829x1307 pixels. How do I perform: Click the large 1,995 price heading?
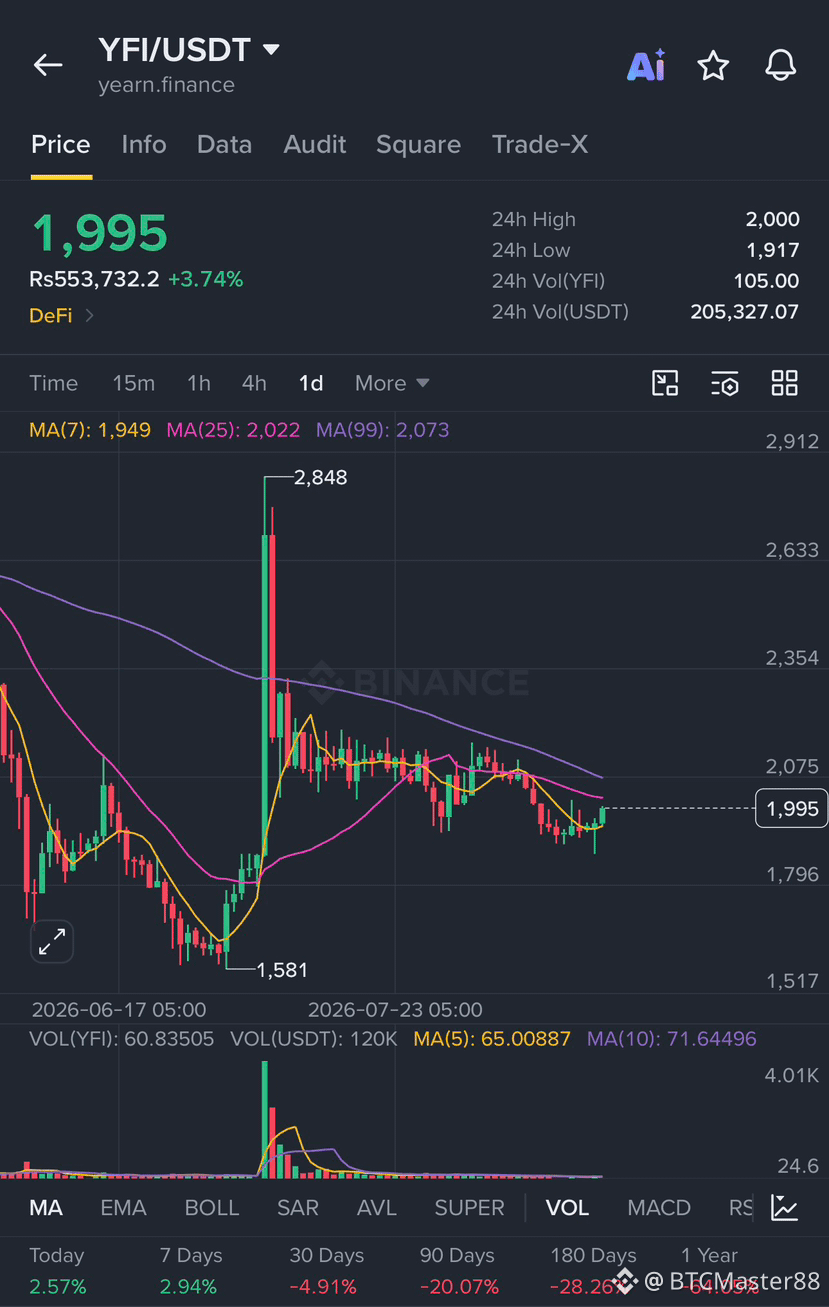point(99,233)
